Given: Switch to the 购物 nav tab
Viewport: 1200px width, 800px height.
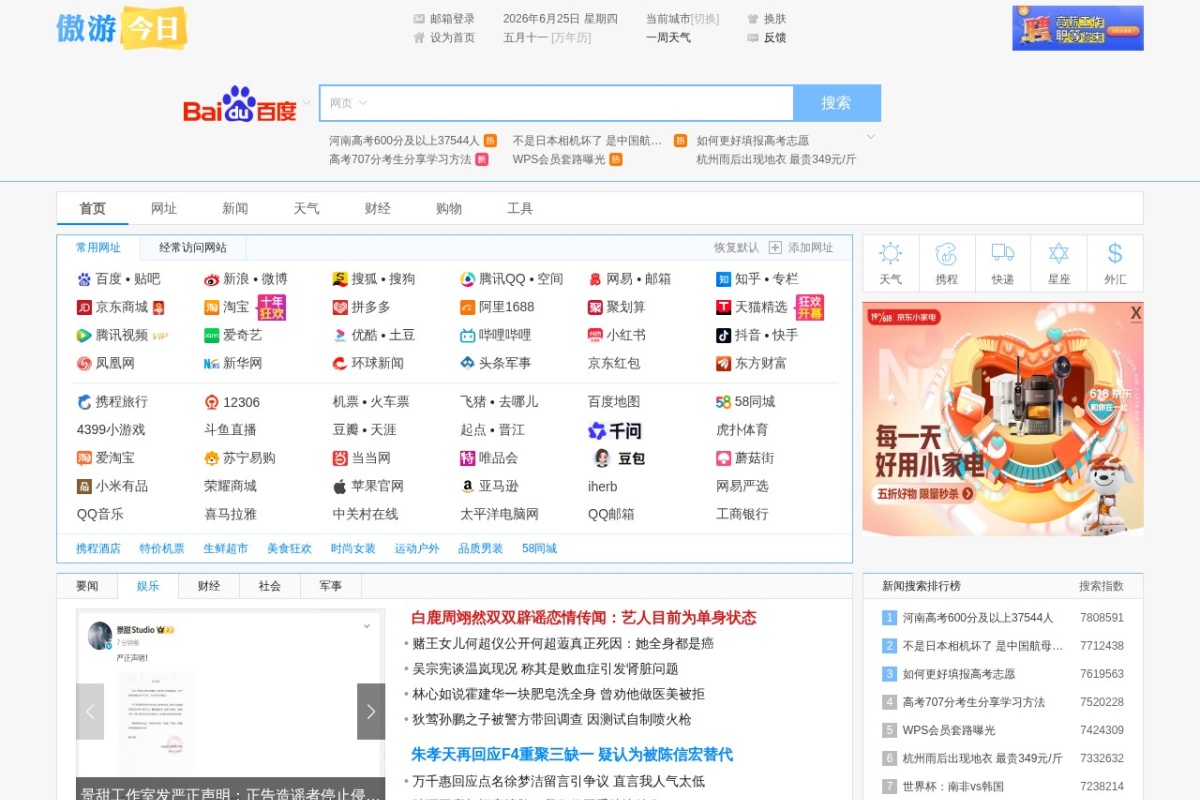Looking at the screenshot, I should coord(449,208).
